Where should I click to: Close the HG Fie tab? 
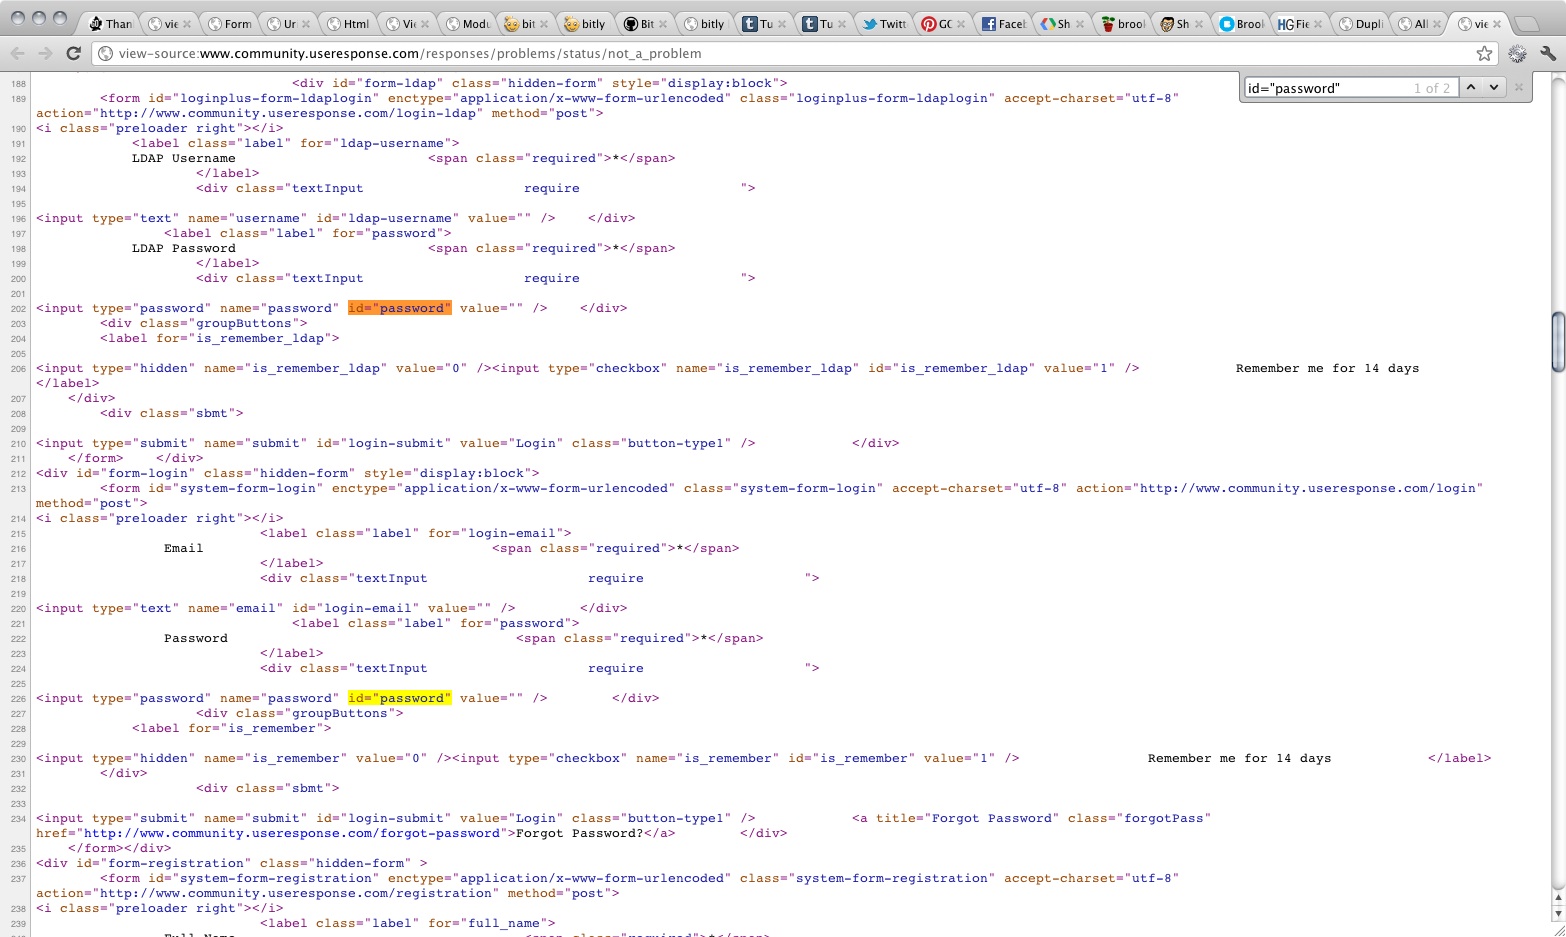click(1318, 24)
